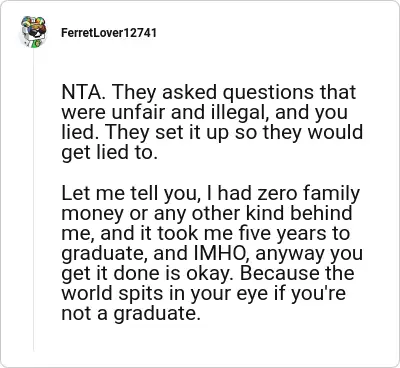The image size is (400, 368).
Task: Open FerretLover12741's avatar icon
Action: (x=33, y=32)
